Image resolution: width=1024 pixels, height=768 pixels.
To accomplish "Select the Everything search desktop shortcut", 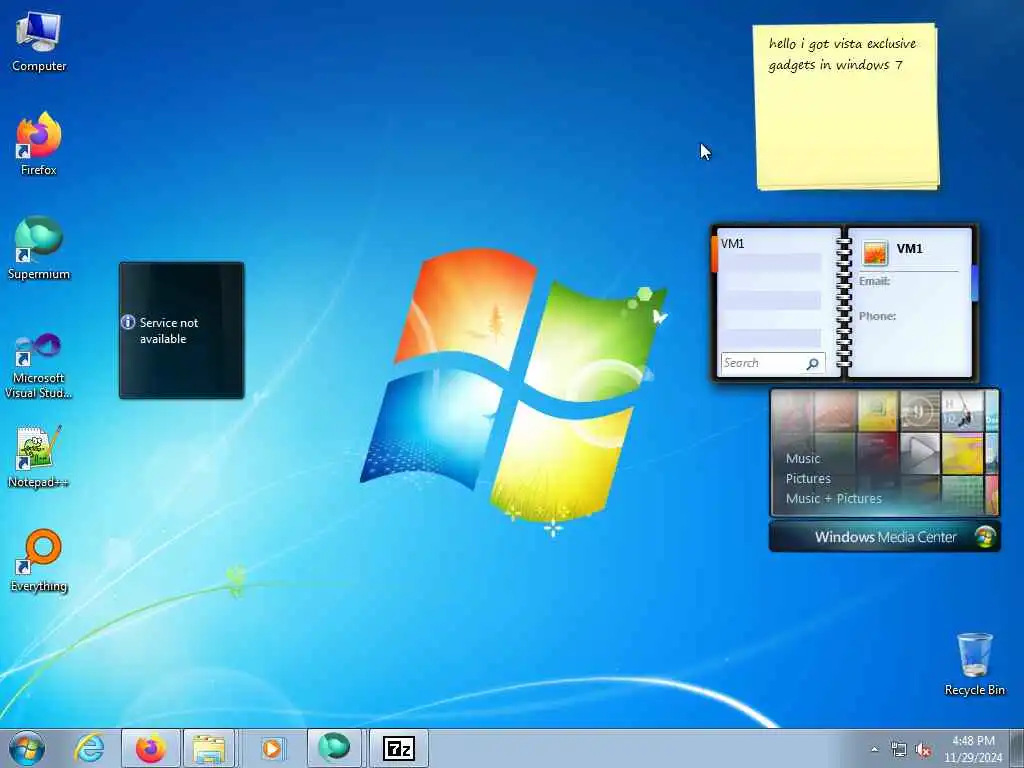I will click(x=39, y=561).
